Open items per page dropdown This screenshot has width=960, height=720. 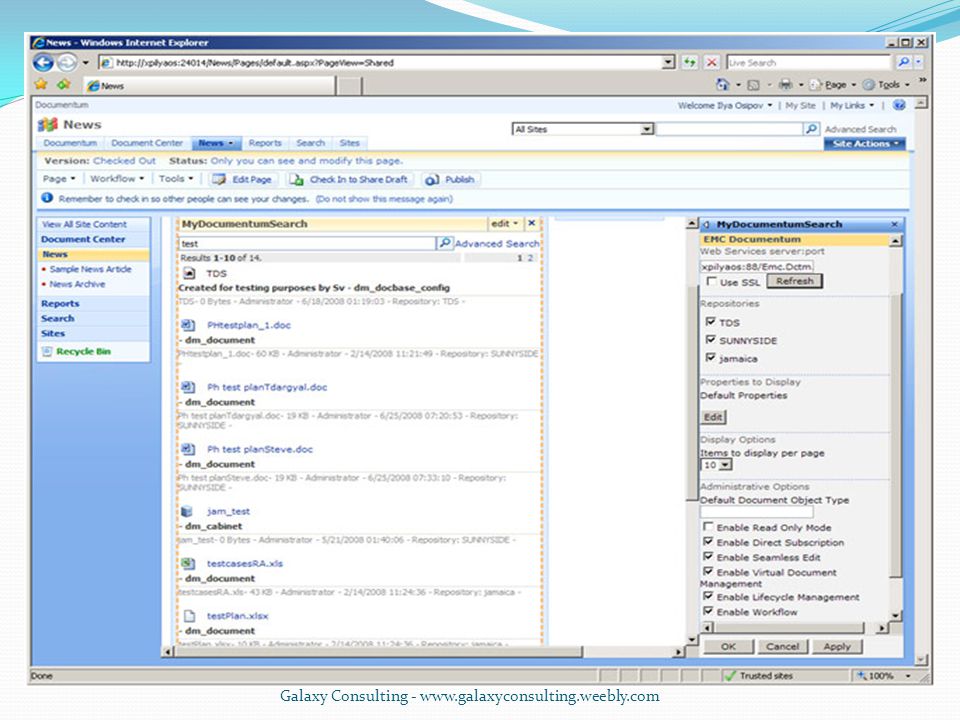(726, 465)
